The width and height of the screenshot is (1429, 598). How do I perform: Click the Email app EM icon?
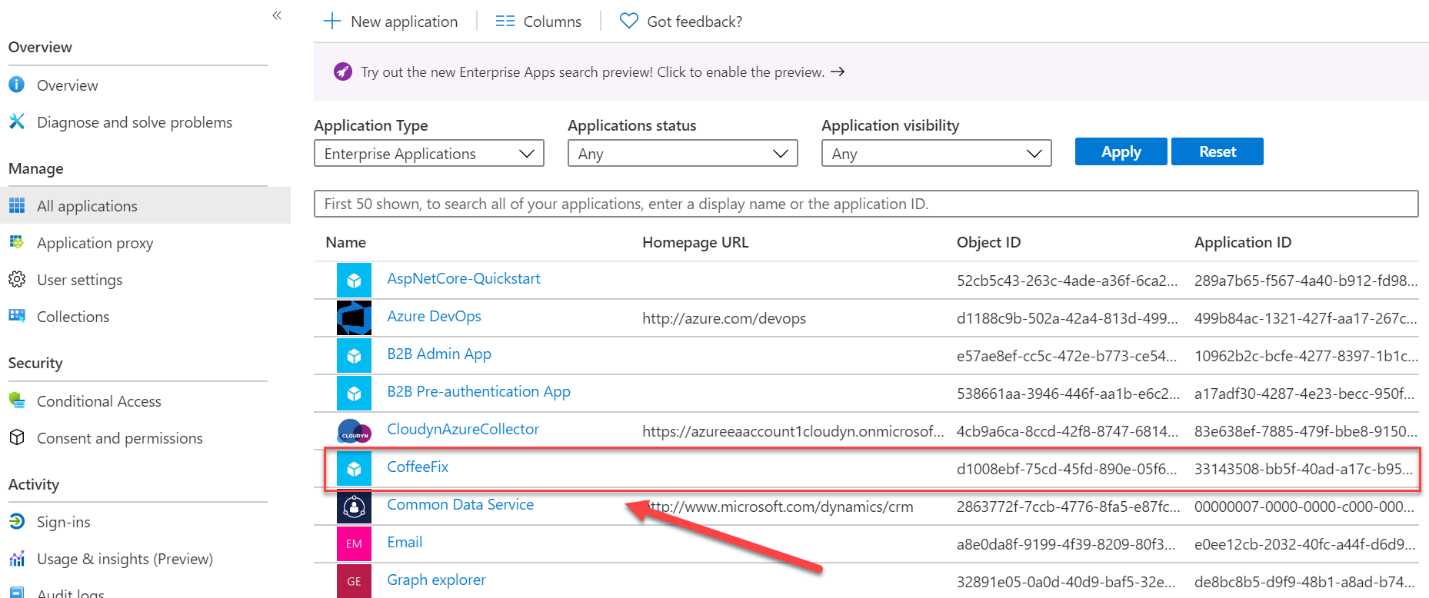(355, 542)
